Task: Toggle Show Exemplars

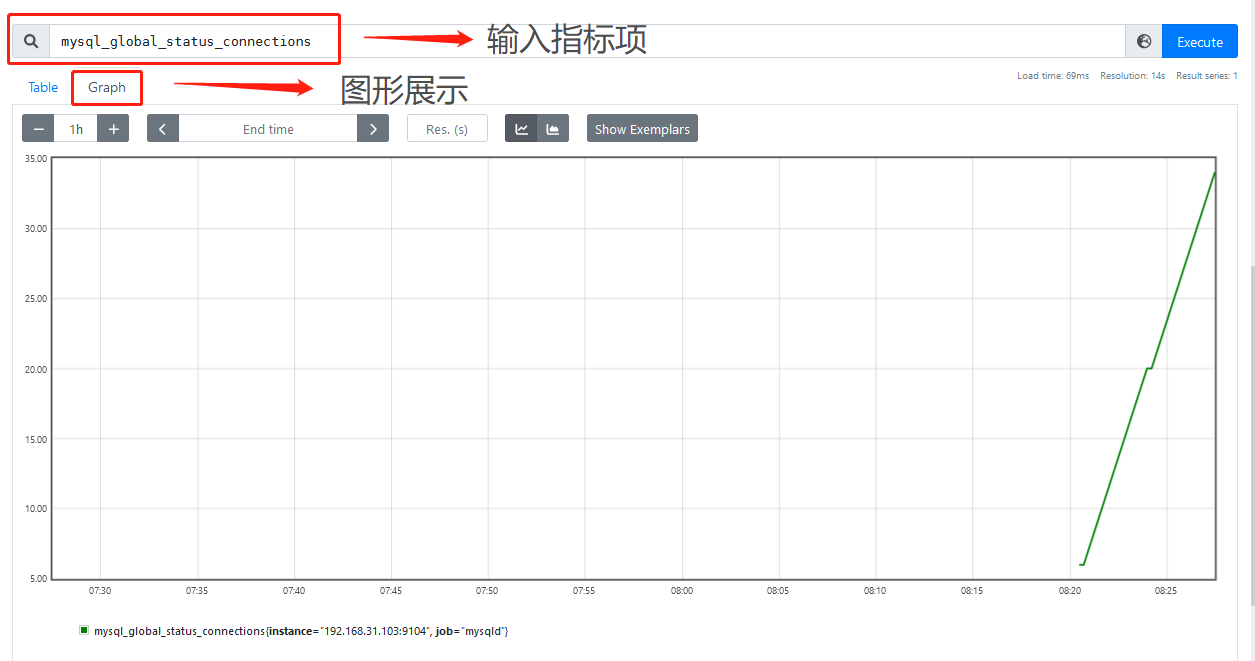Action: click(642, 129)
